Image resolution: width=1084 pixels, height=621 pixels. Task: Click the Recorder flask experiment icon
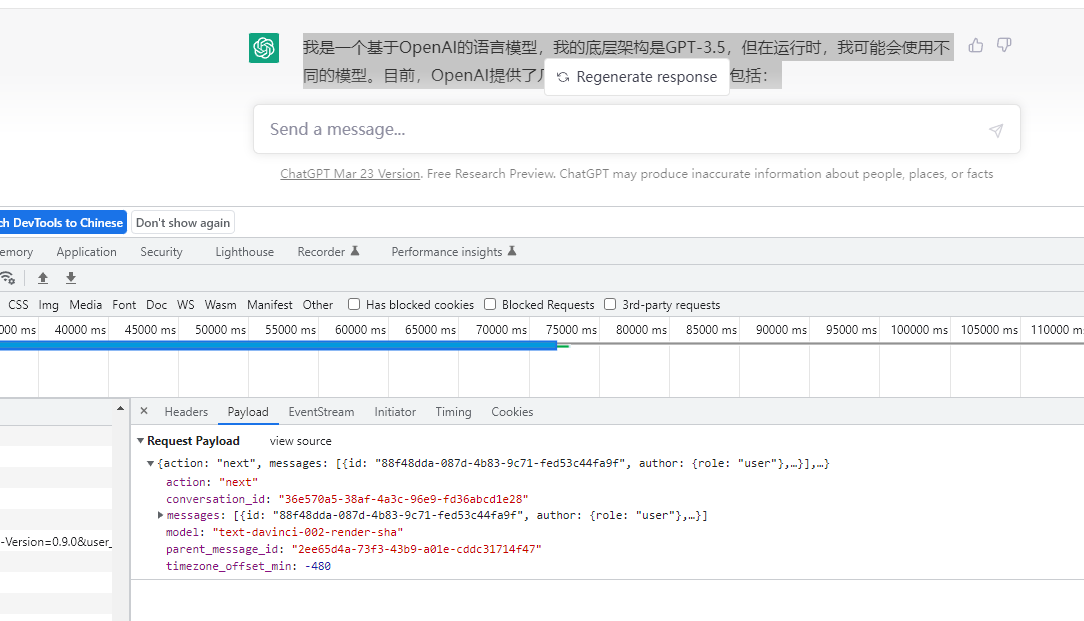tap(355, 251)
